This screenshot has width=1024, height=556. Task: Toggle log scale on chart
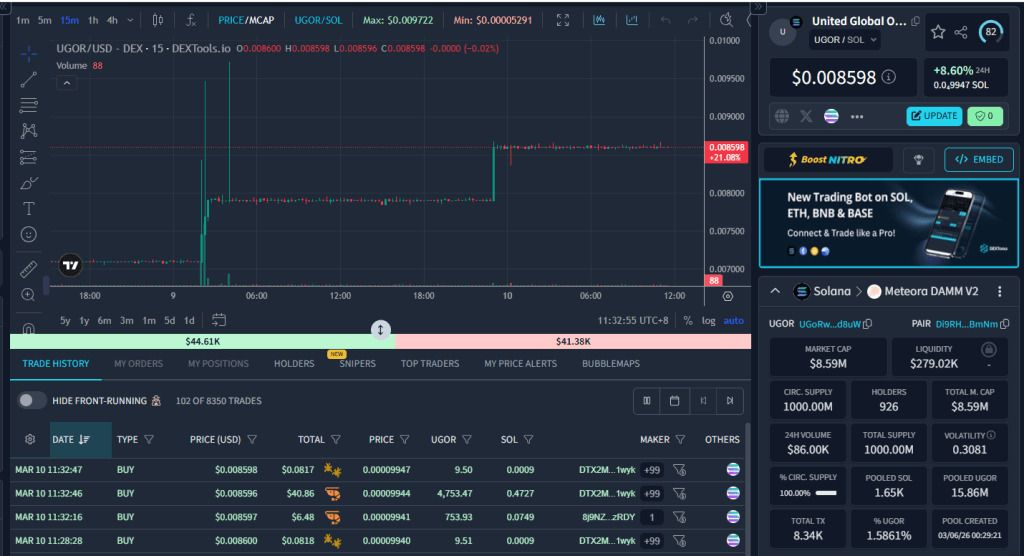tap(709, 321)
